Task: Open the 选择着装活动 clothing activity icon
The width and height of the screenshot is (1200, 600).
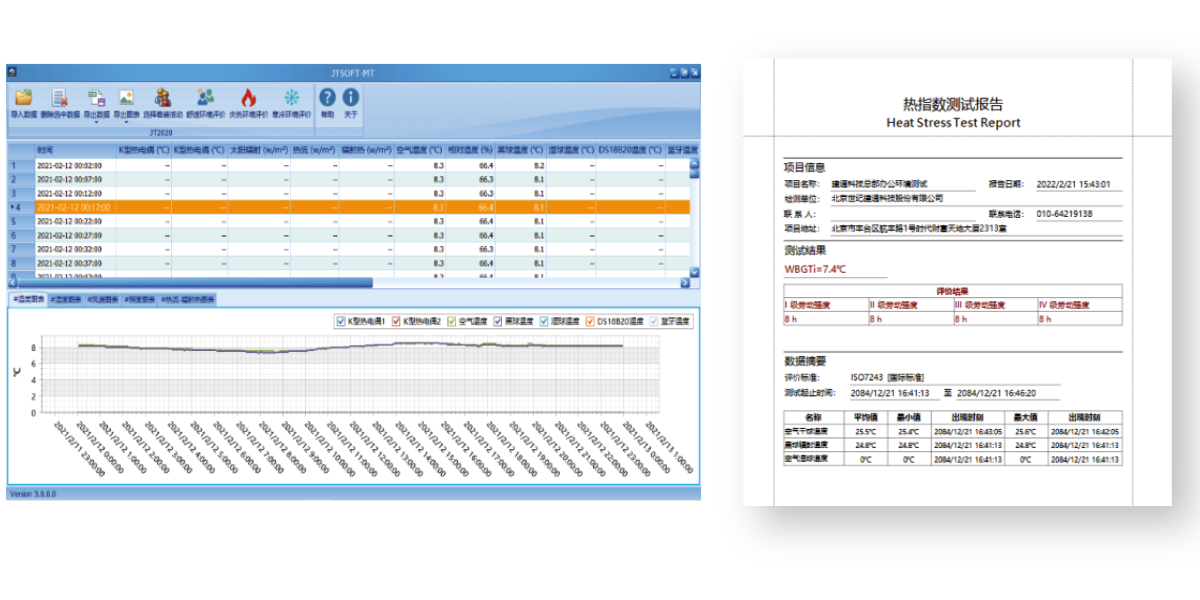Action: pyautogui.click(x=162, y=98)
